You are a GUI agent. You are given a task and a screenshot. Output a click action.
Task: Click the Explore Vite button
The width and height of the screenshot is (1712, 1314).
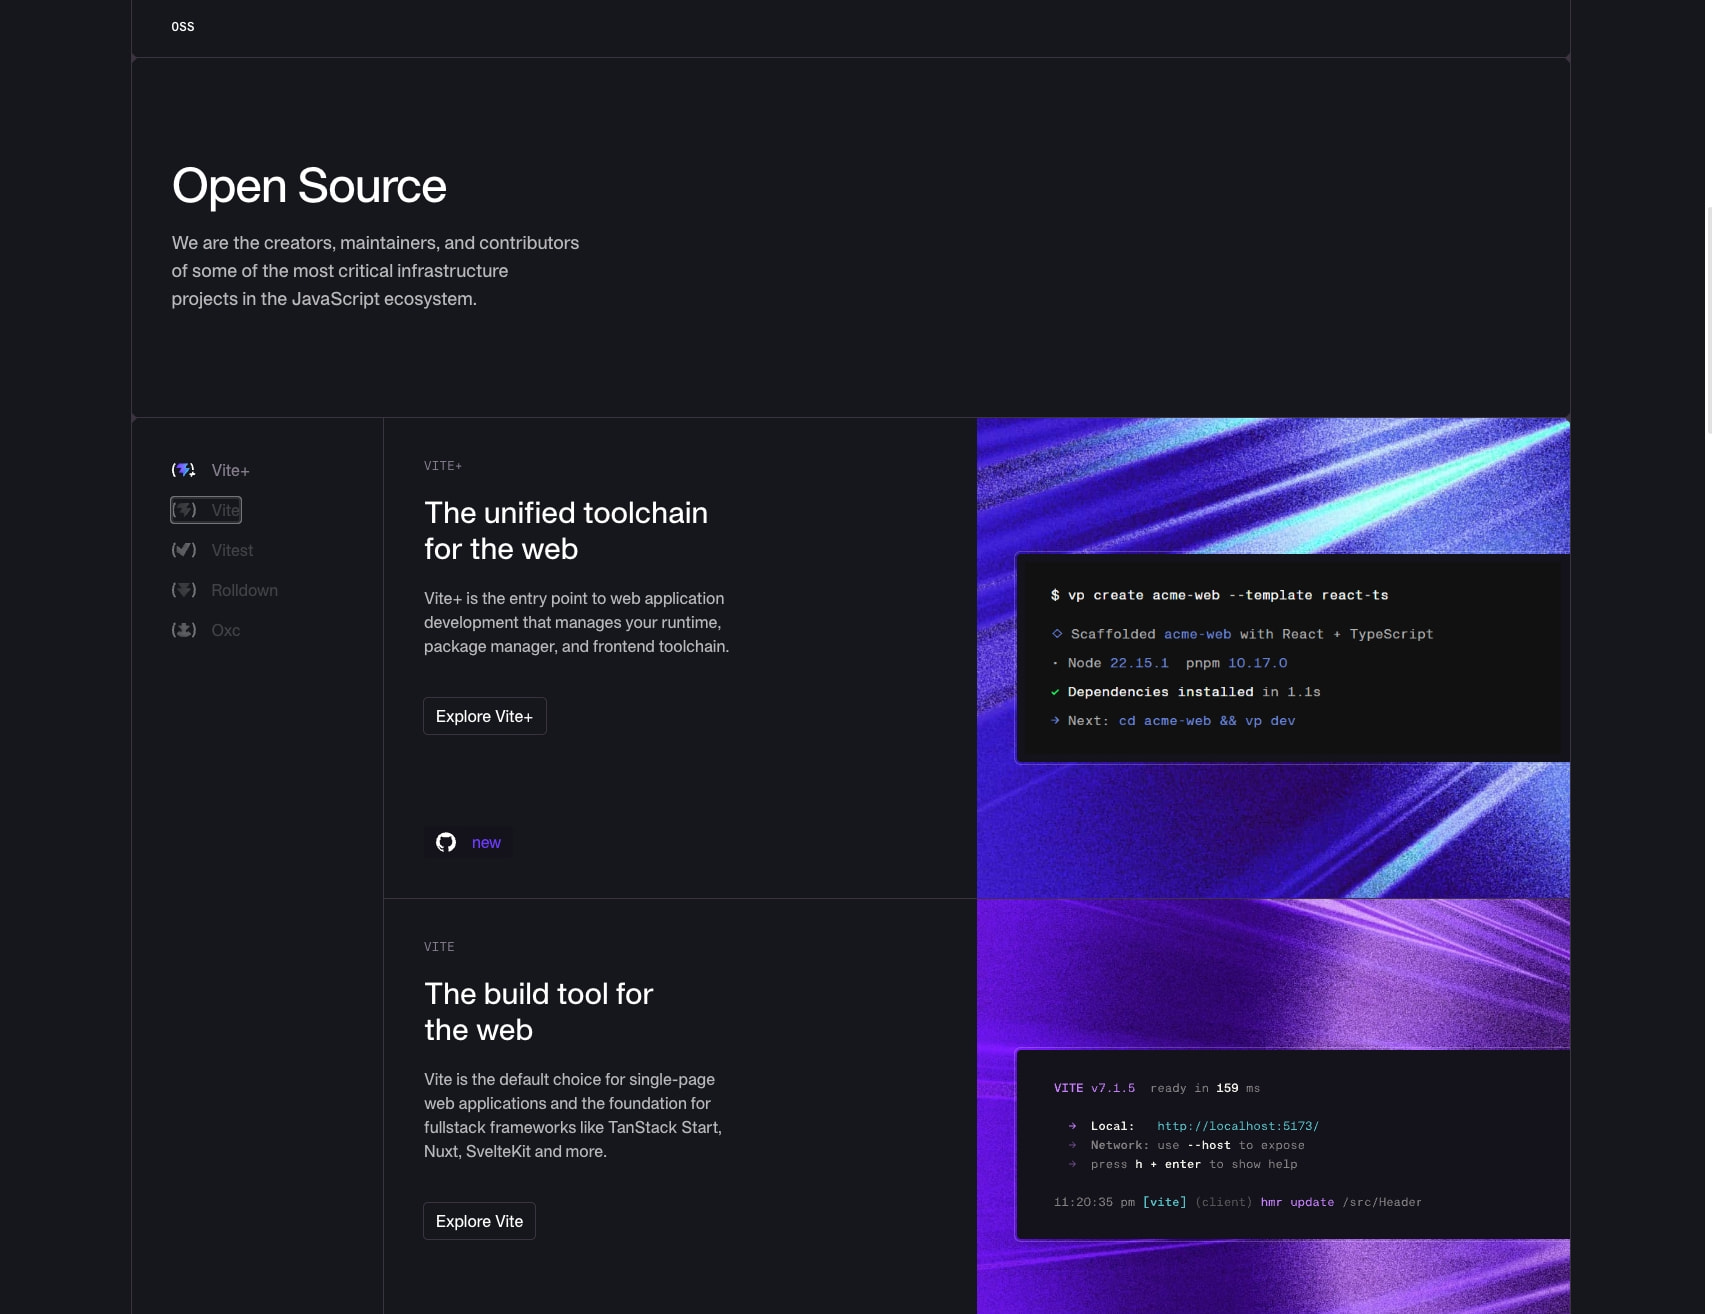click(479, 1221)
